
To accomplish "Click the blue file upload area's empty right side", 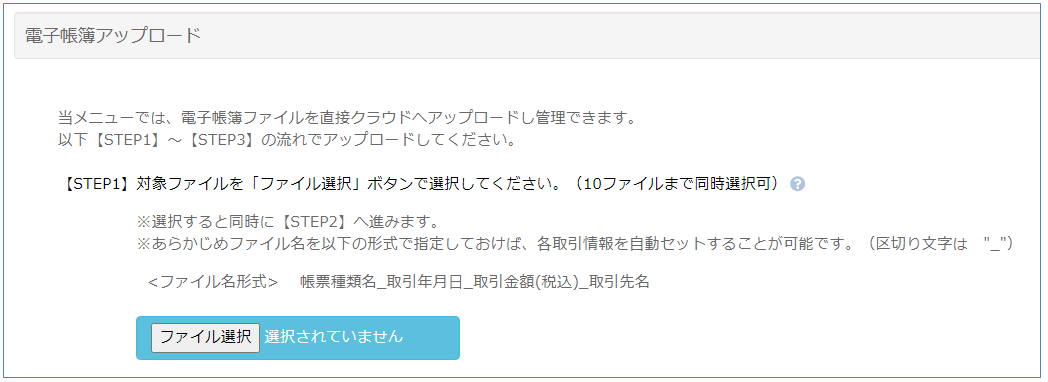I will tap(431, 338).
